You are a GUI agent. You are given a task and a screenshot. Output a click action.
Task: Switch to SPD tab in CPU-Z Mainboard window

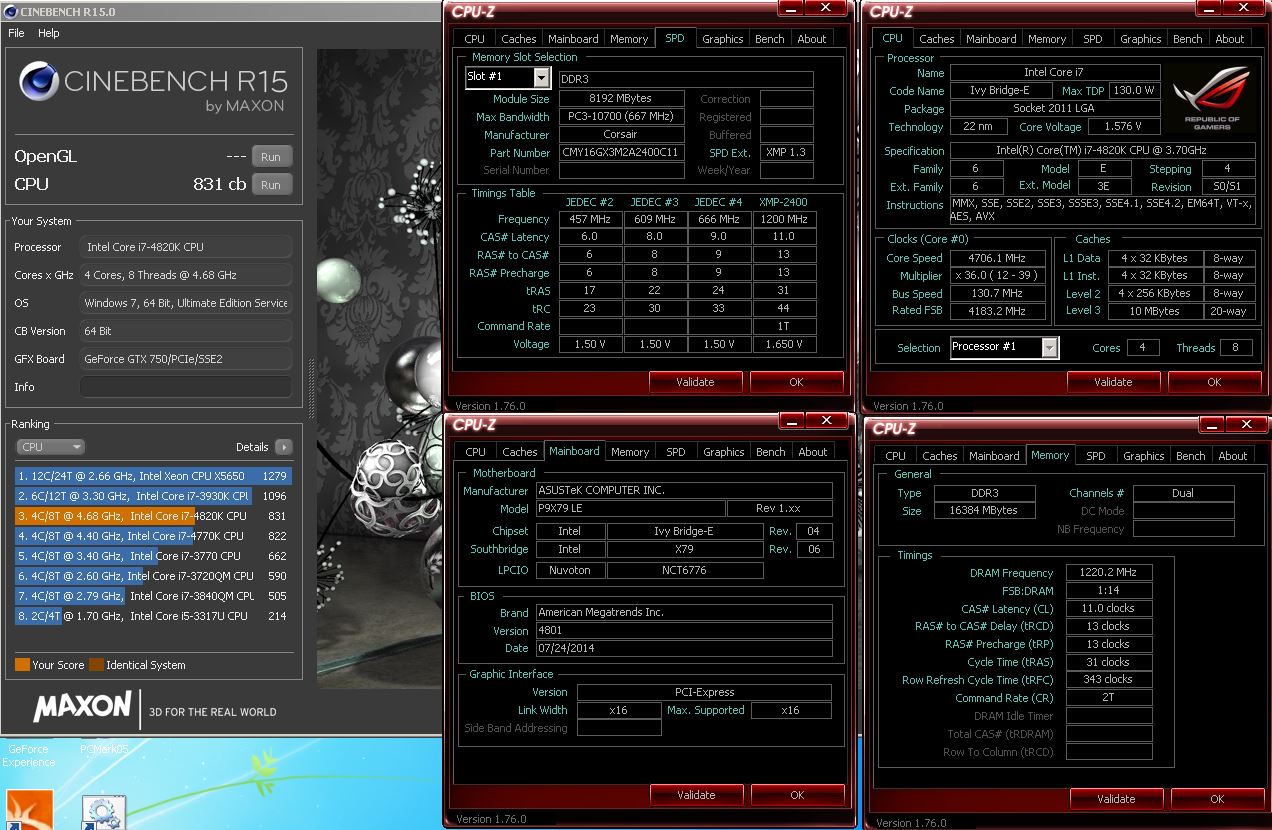pyautogui.click(x=676, y=452)
